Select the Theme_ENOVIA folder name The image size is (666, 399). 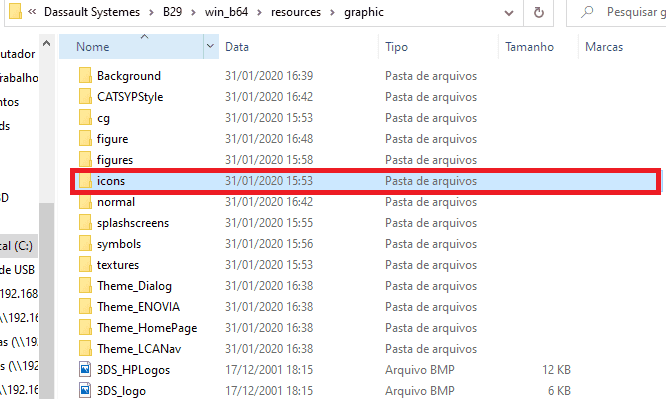[138, 307]
